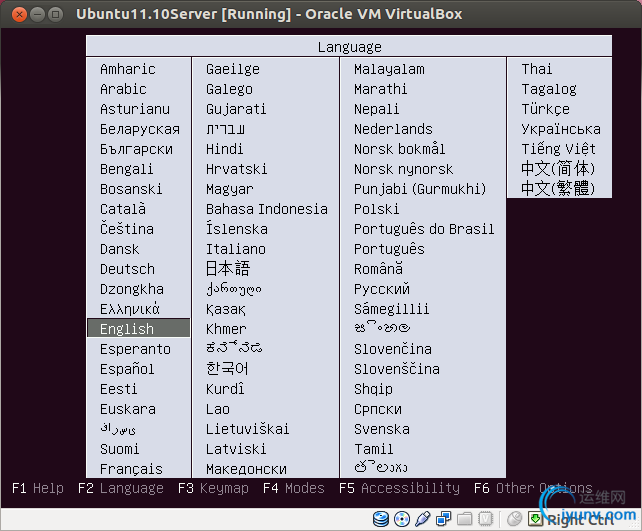Choose Беларуская language

pos(140,129)
